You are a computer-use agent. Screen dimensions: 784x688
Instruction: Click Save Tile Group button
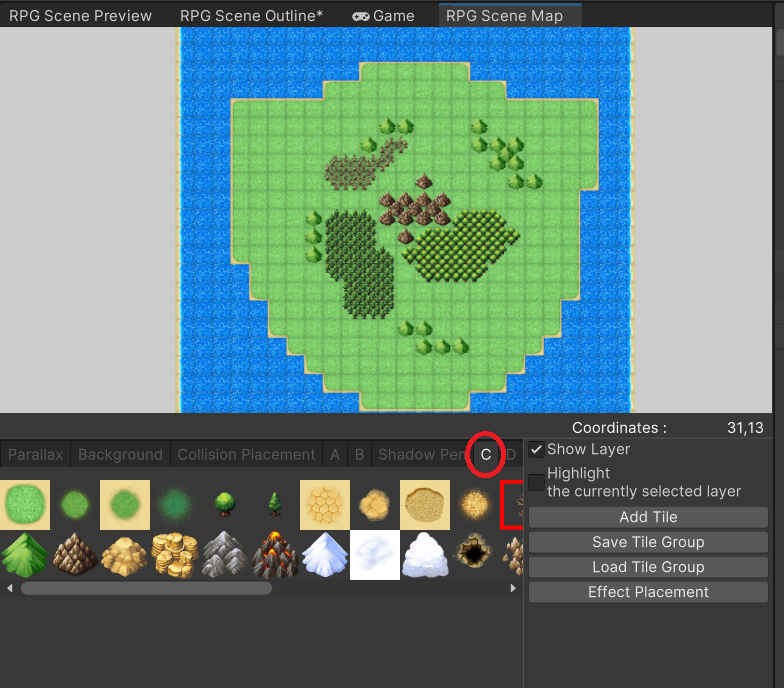(648, 542)
